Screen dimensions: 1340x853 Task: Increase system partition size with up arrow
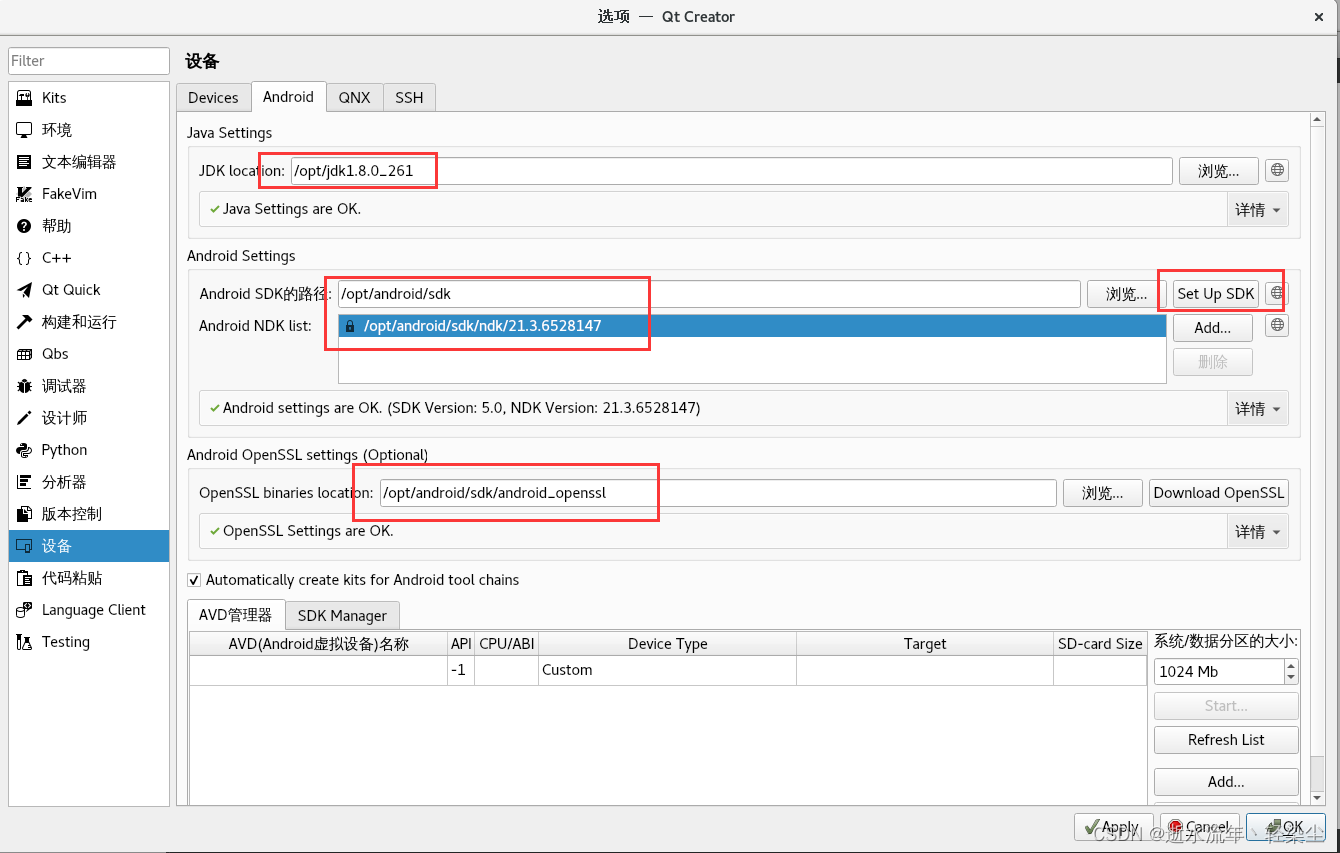point(1291,665)
